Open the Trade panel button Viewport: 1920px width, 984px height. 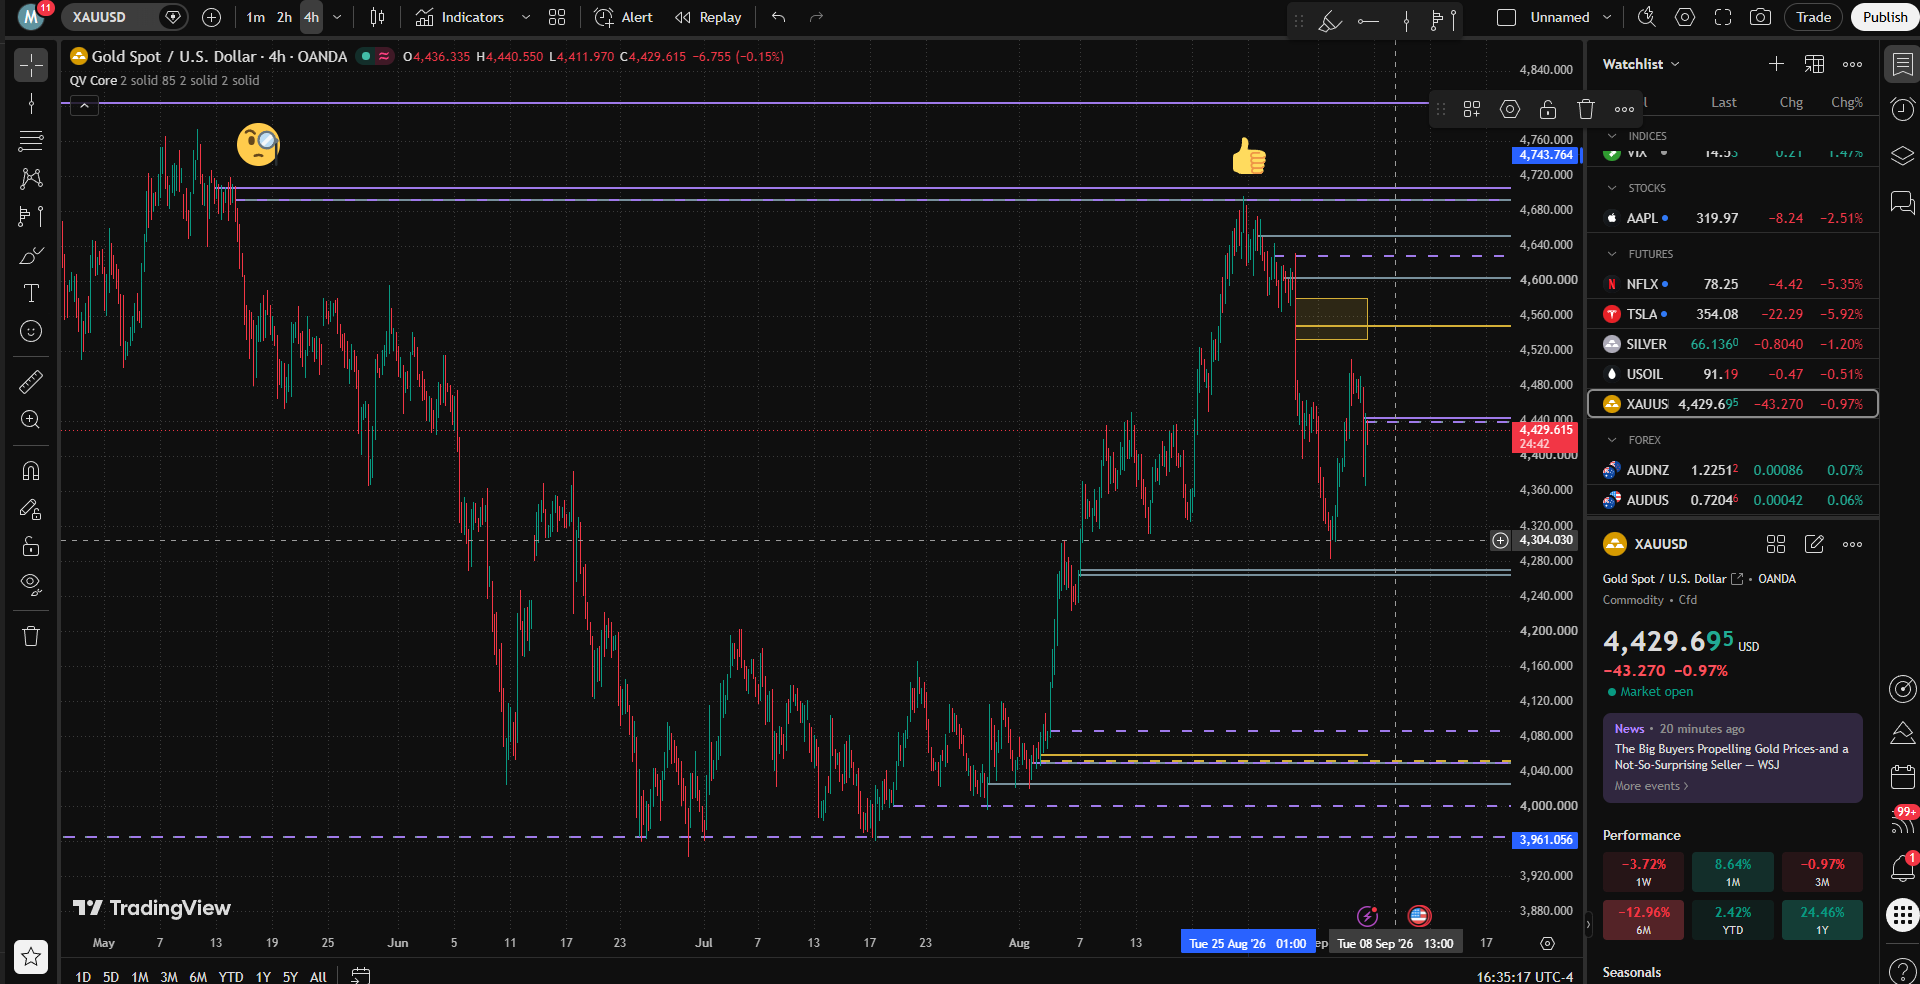pos(1813,17)
